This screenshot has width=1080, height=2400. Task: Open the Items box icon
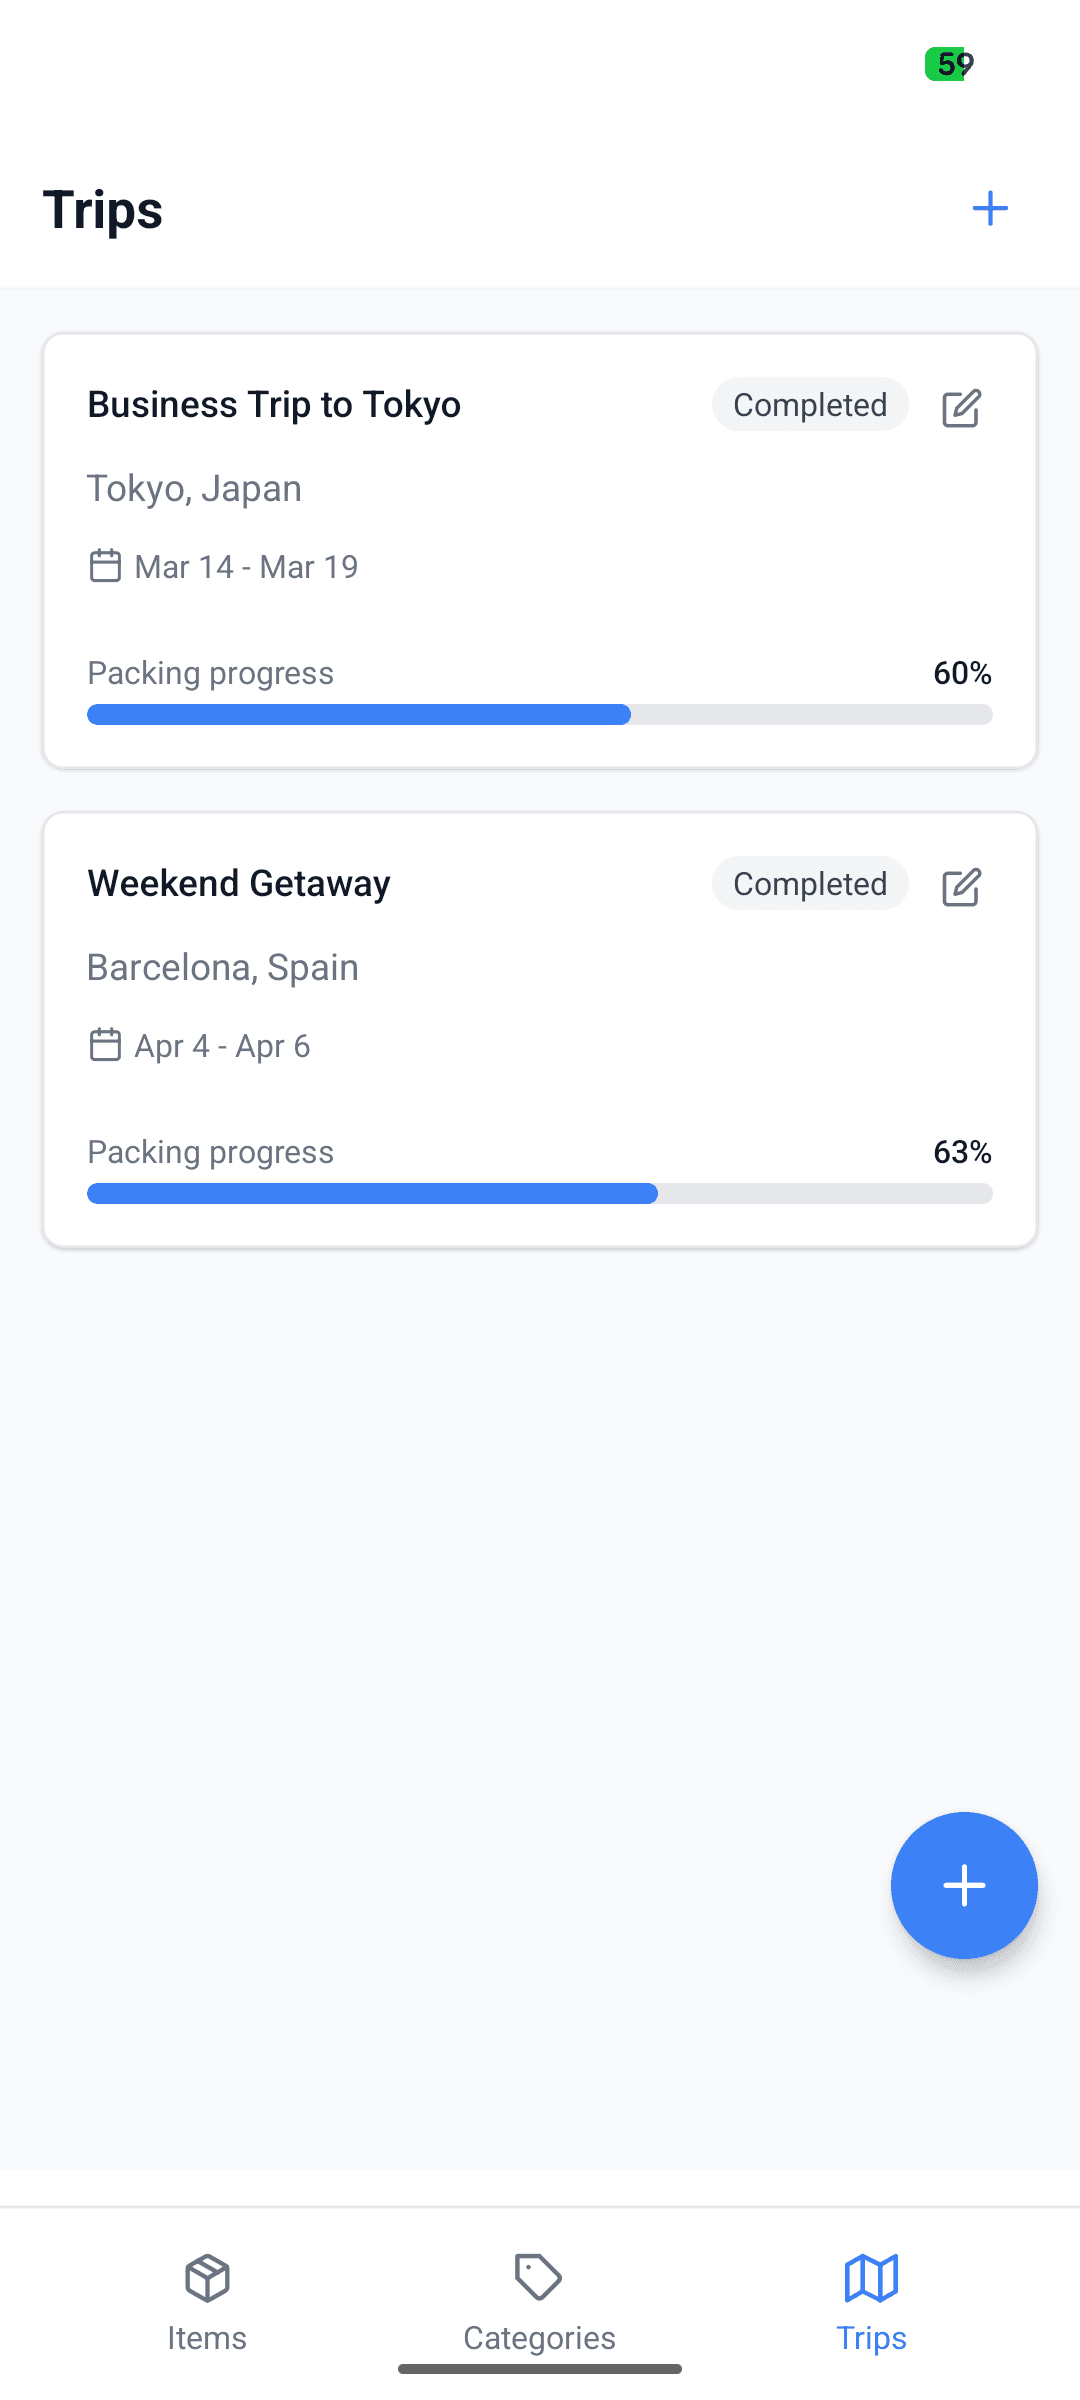pos(207,2278)
